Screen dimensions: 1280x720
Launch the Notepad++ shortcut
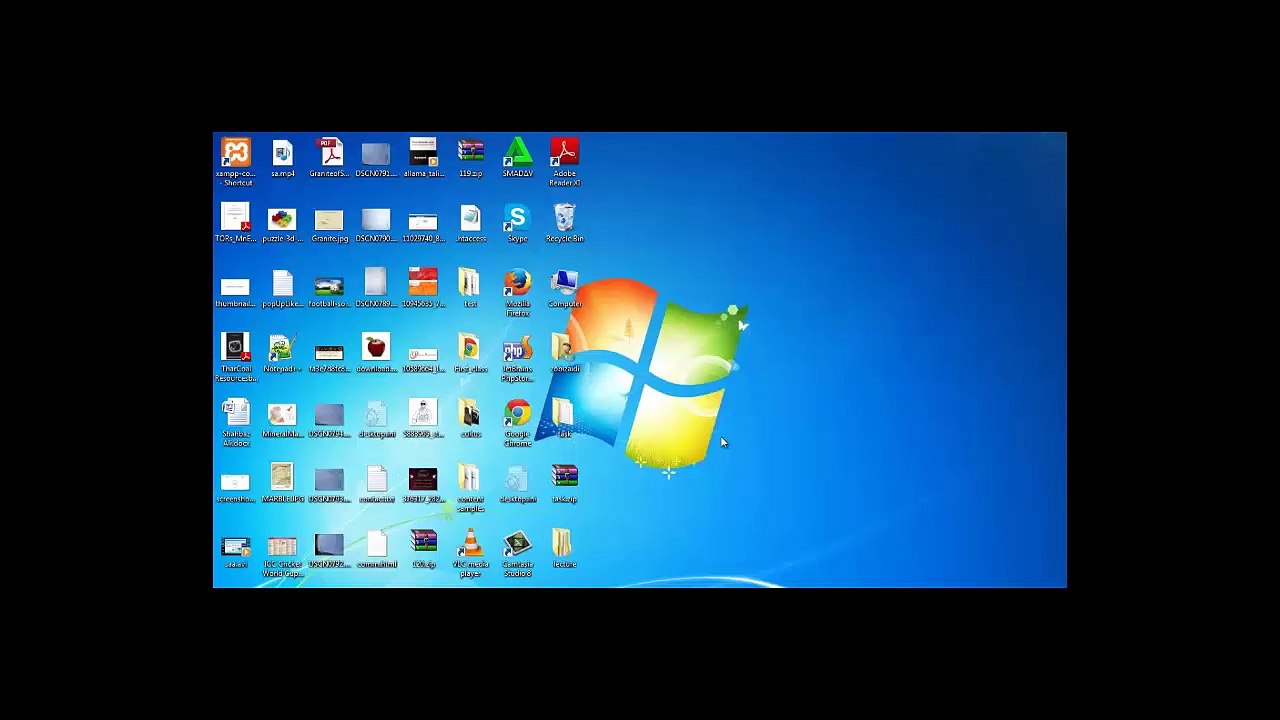point(282,348)
